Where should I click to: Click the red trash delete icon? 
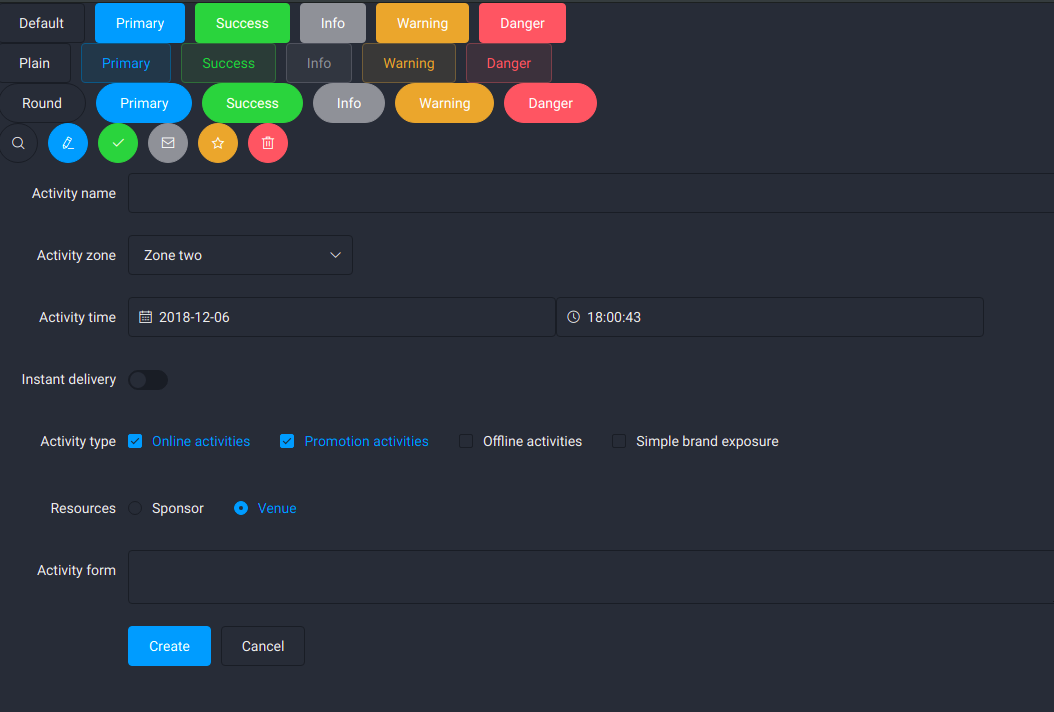(x=268, y=143)
